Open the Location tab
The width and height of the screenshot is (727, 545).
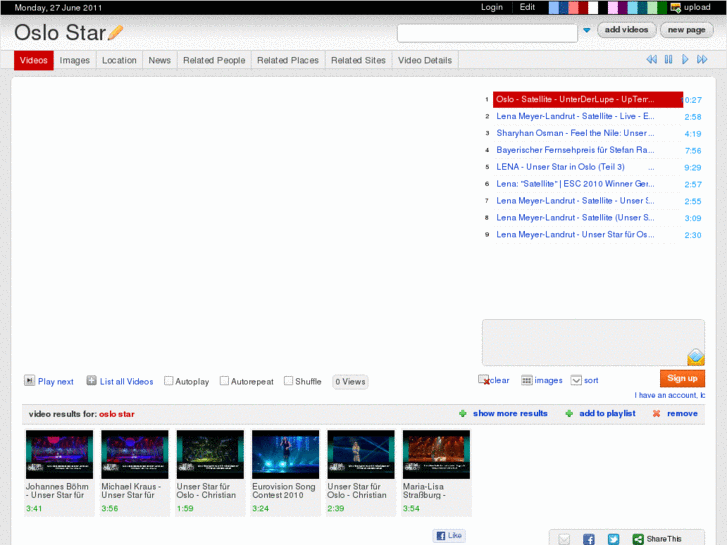[x=119, y=60]
